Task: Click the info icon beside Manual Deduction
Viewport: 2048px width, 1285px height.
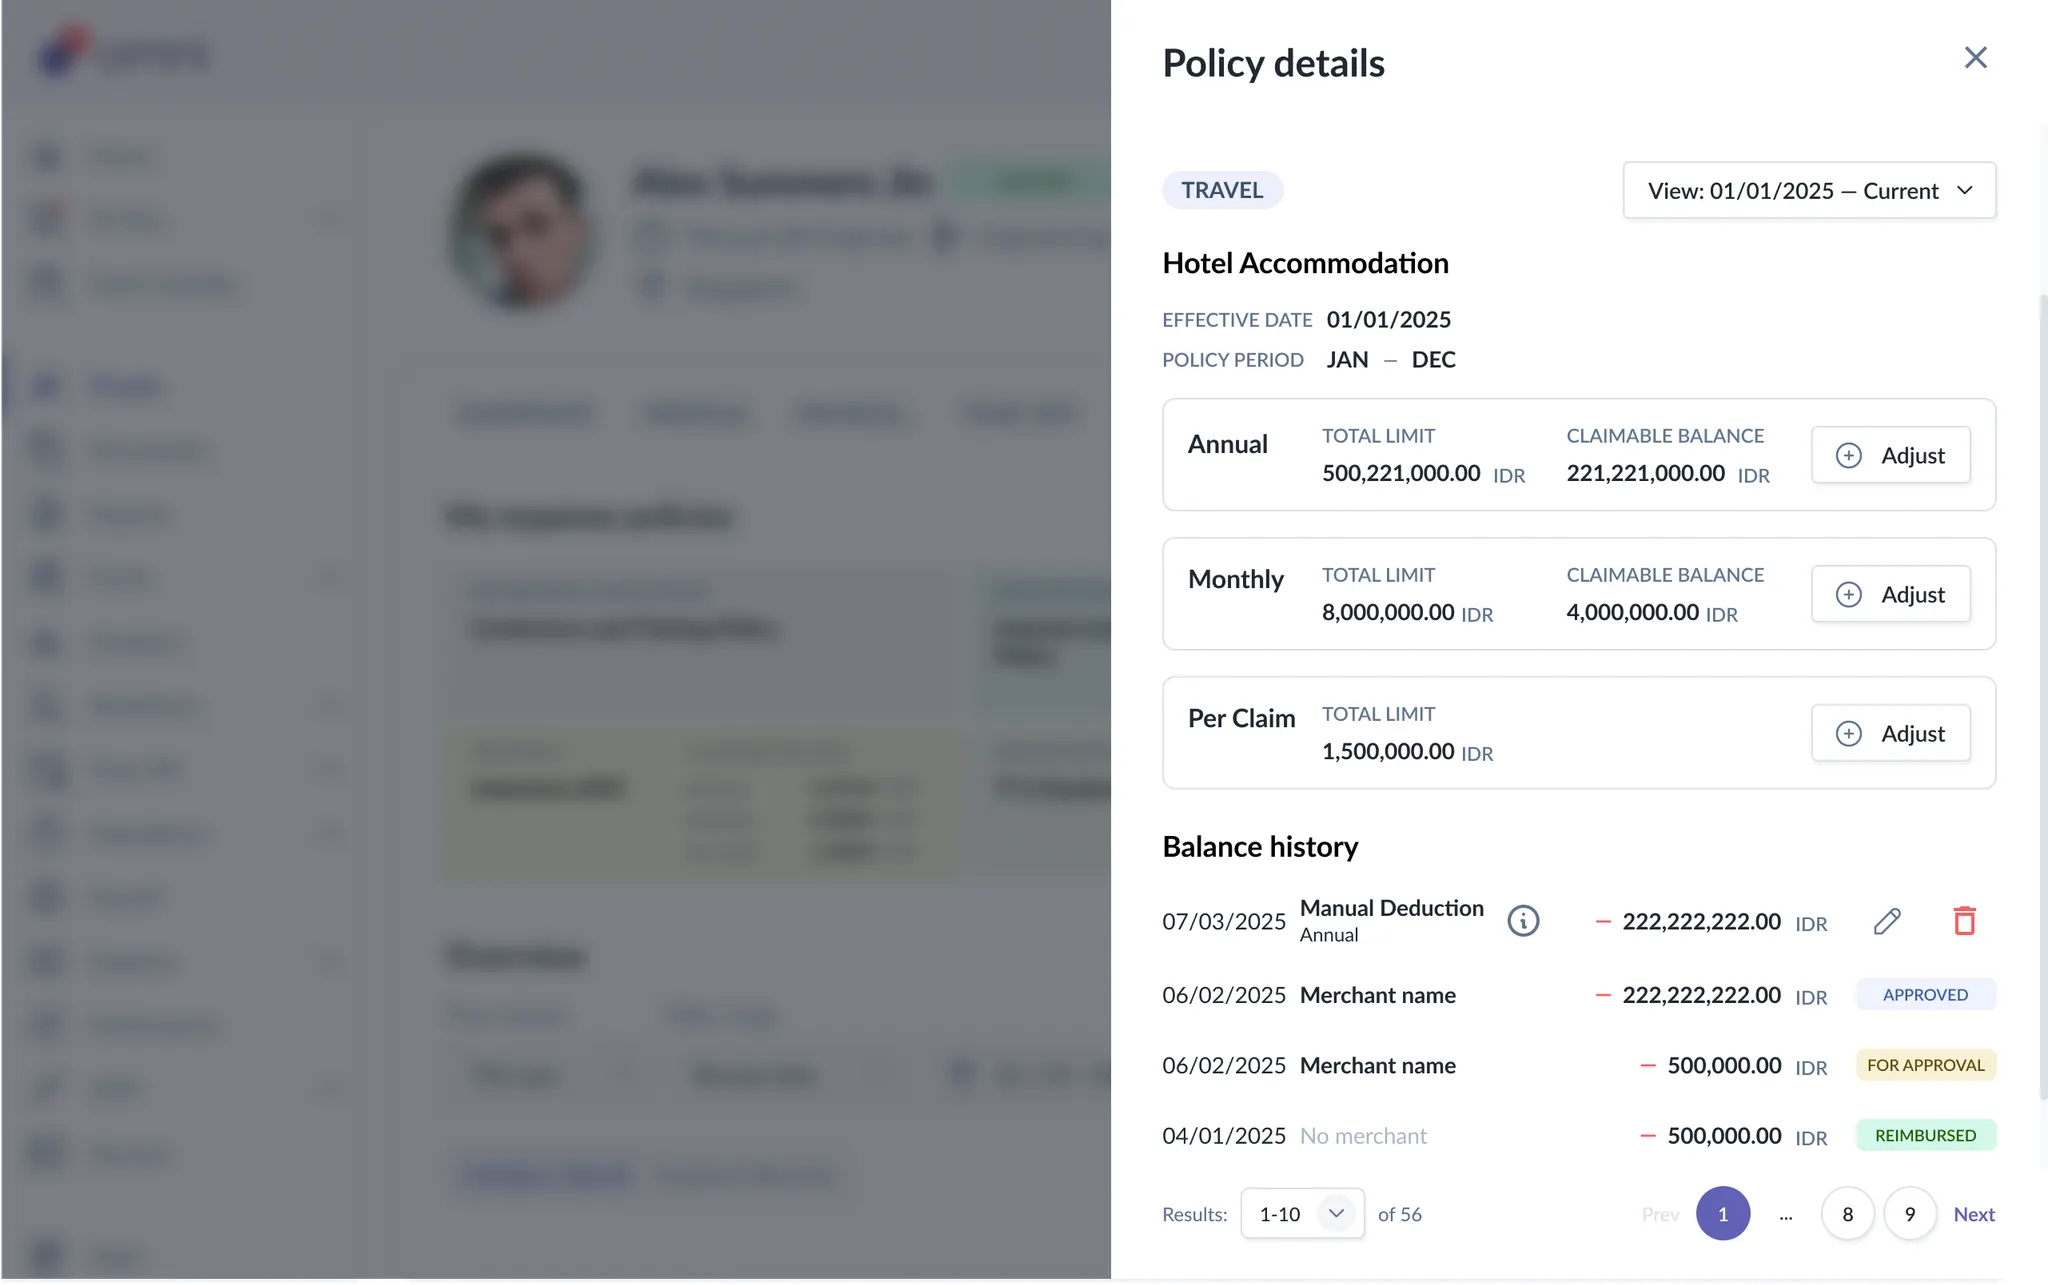Action: point(1523,921)
